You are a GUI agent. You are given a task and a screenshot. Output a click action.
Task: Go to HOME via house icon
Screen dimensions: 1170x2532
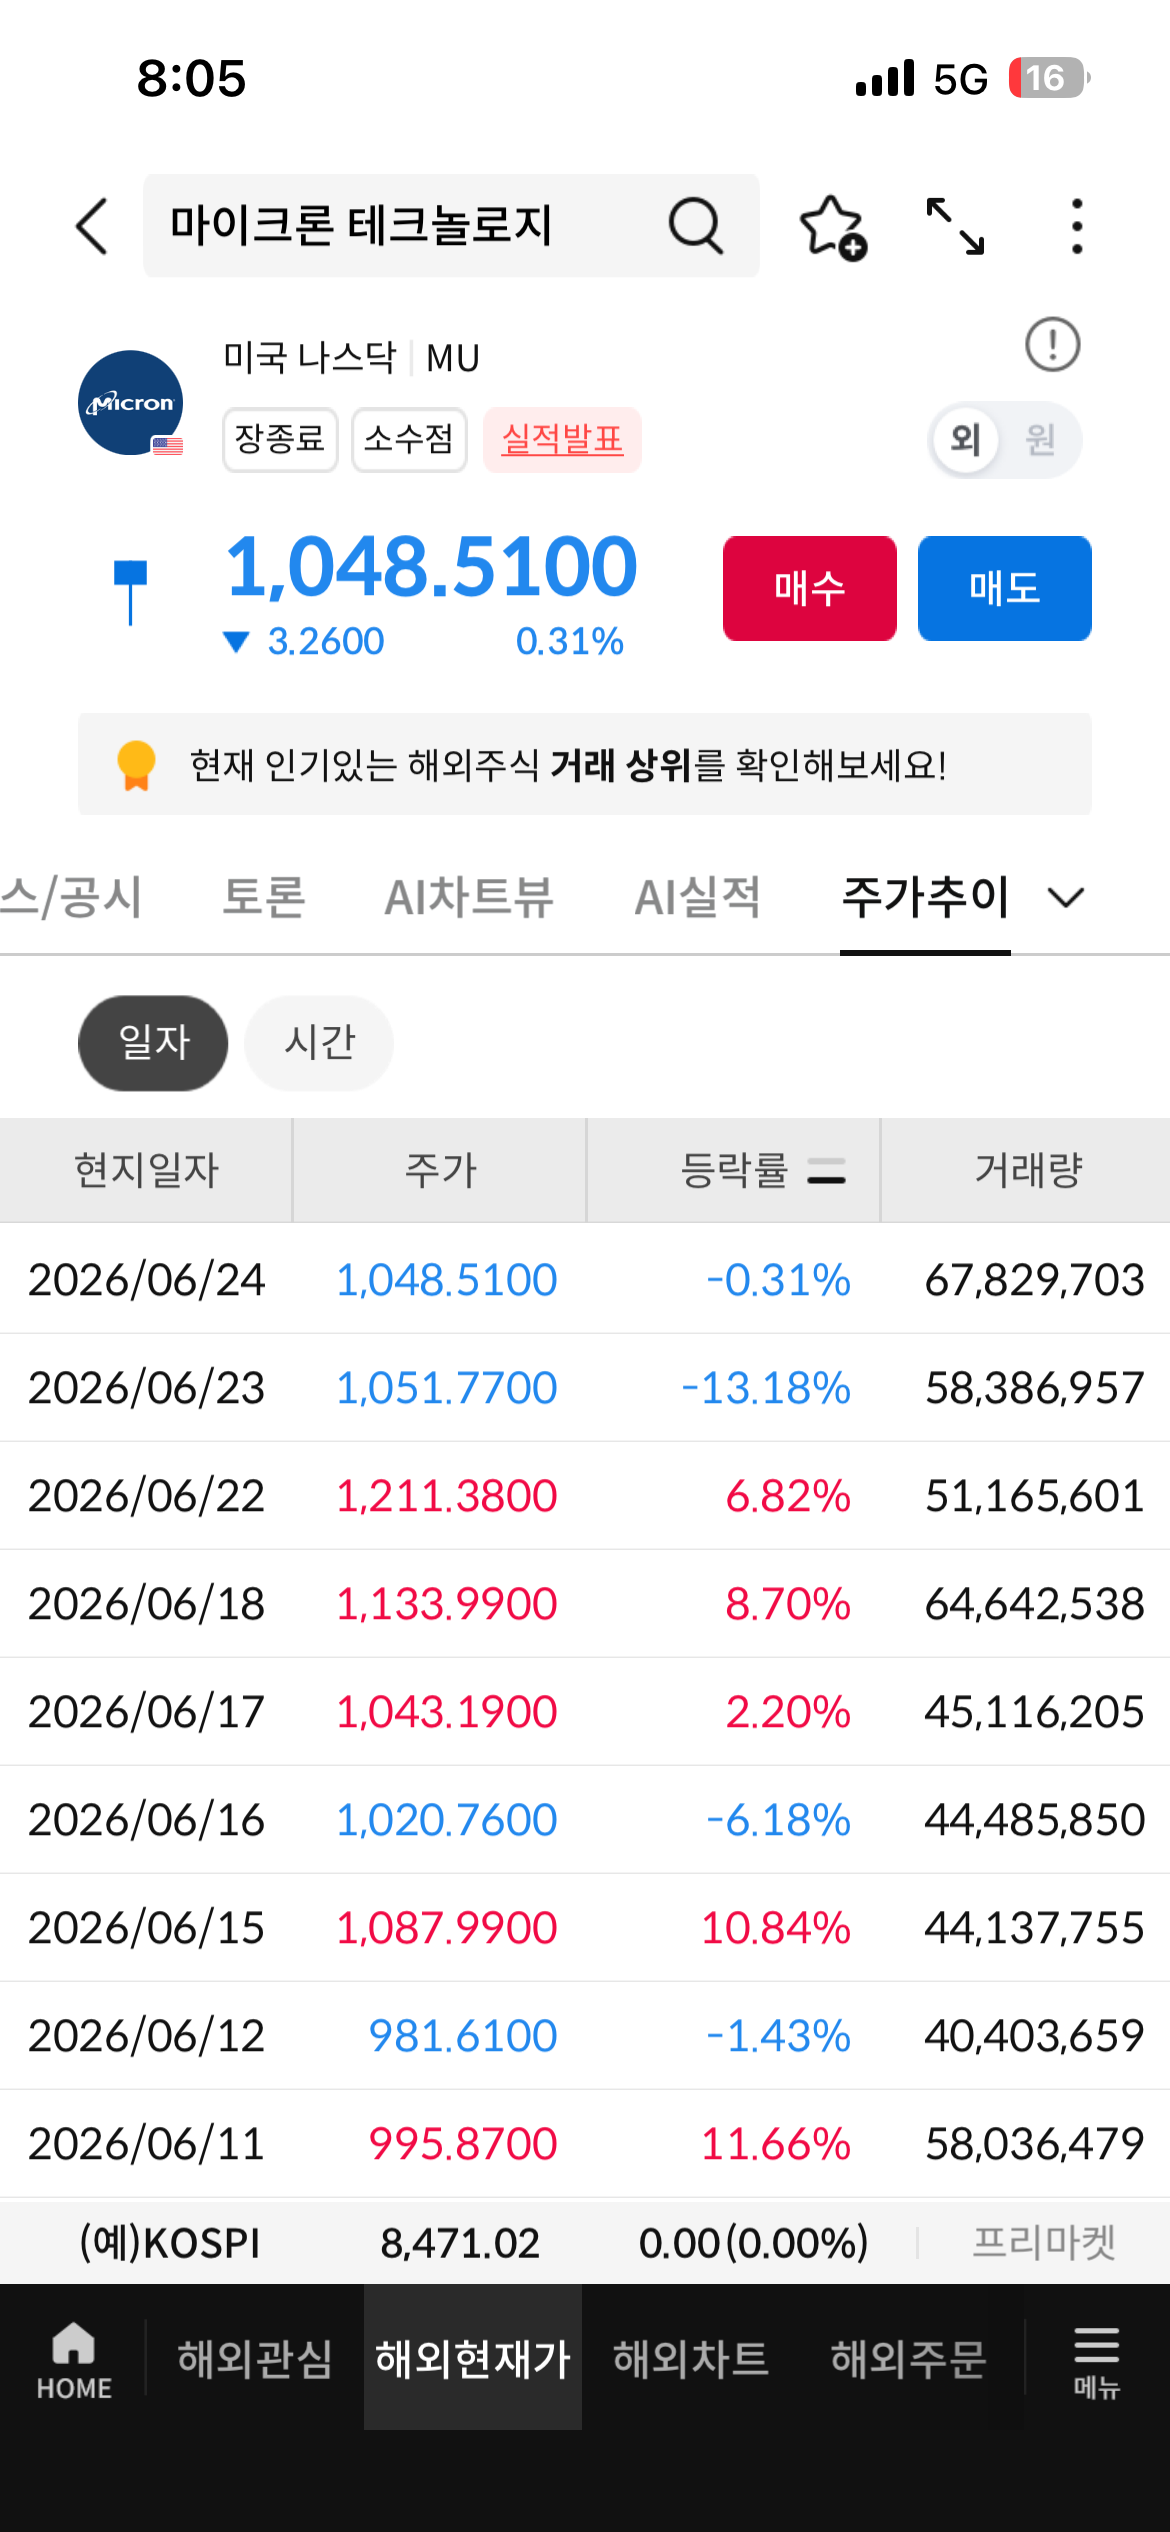74,2359
